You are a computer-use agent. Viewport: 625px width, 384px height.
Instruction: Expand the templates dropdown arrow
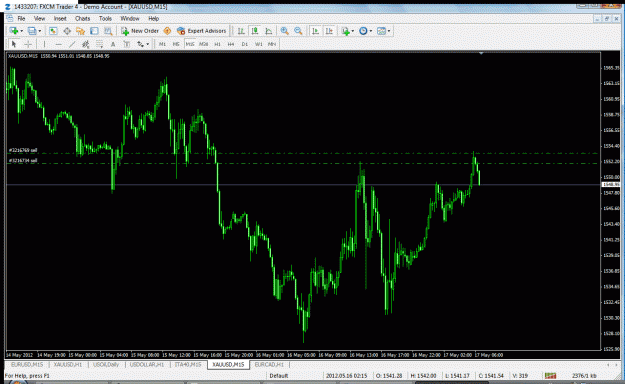click(389, 31)
